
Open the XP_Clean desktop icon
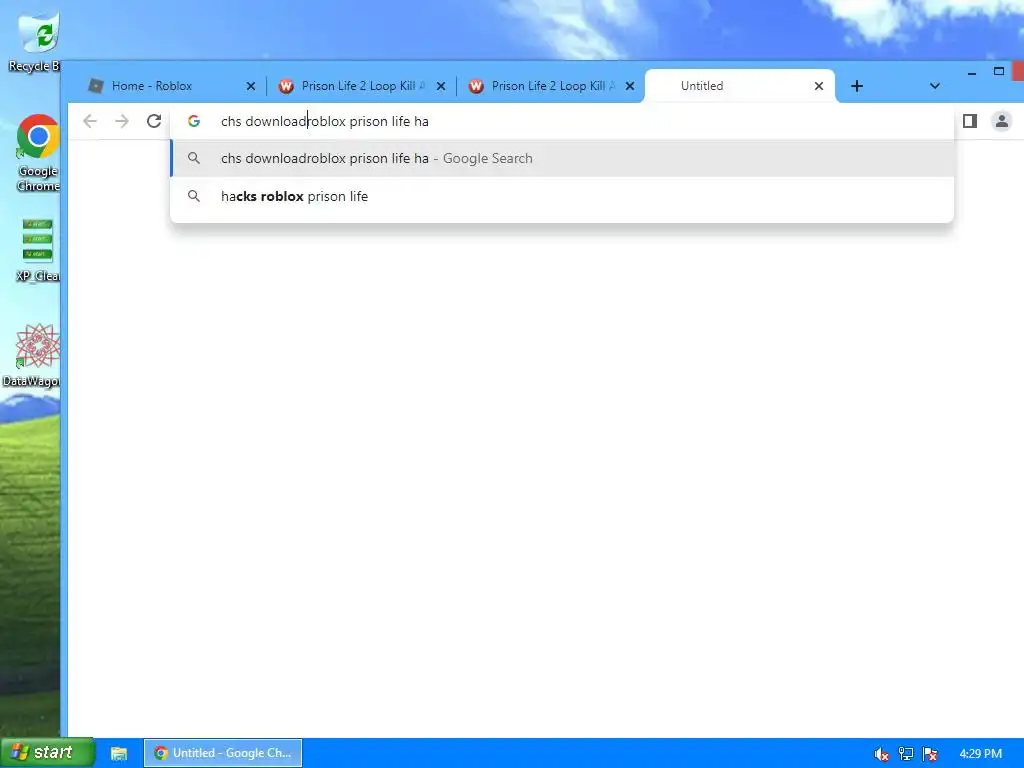tap(38, 250)
